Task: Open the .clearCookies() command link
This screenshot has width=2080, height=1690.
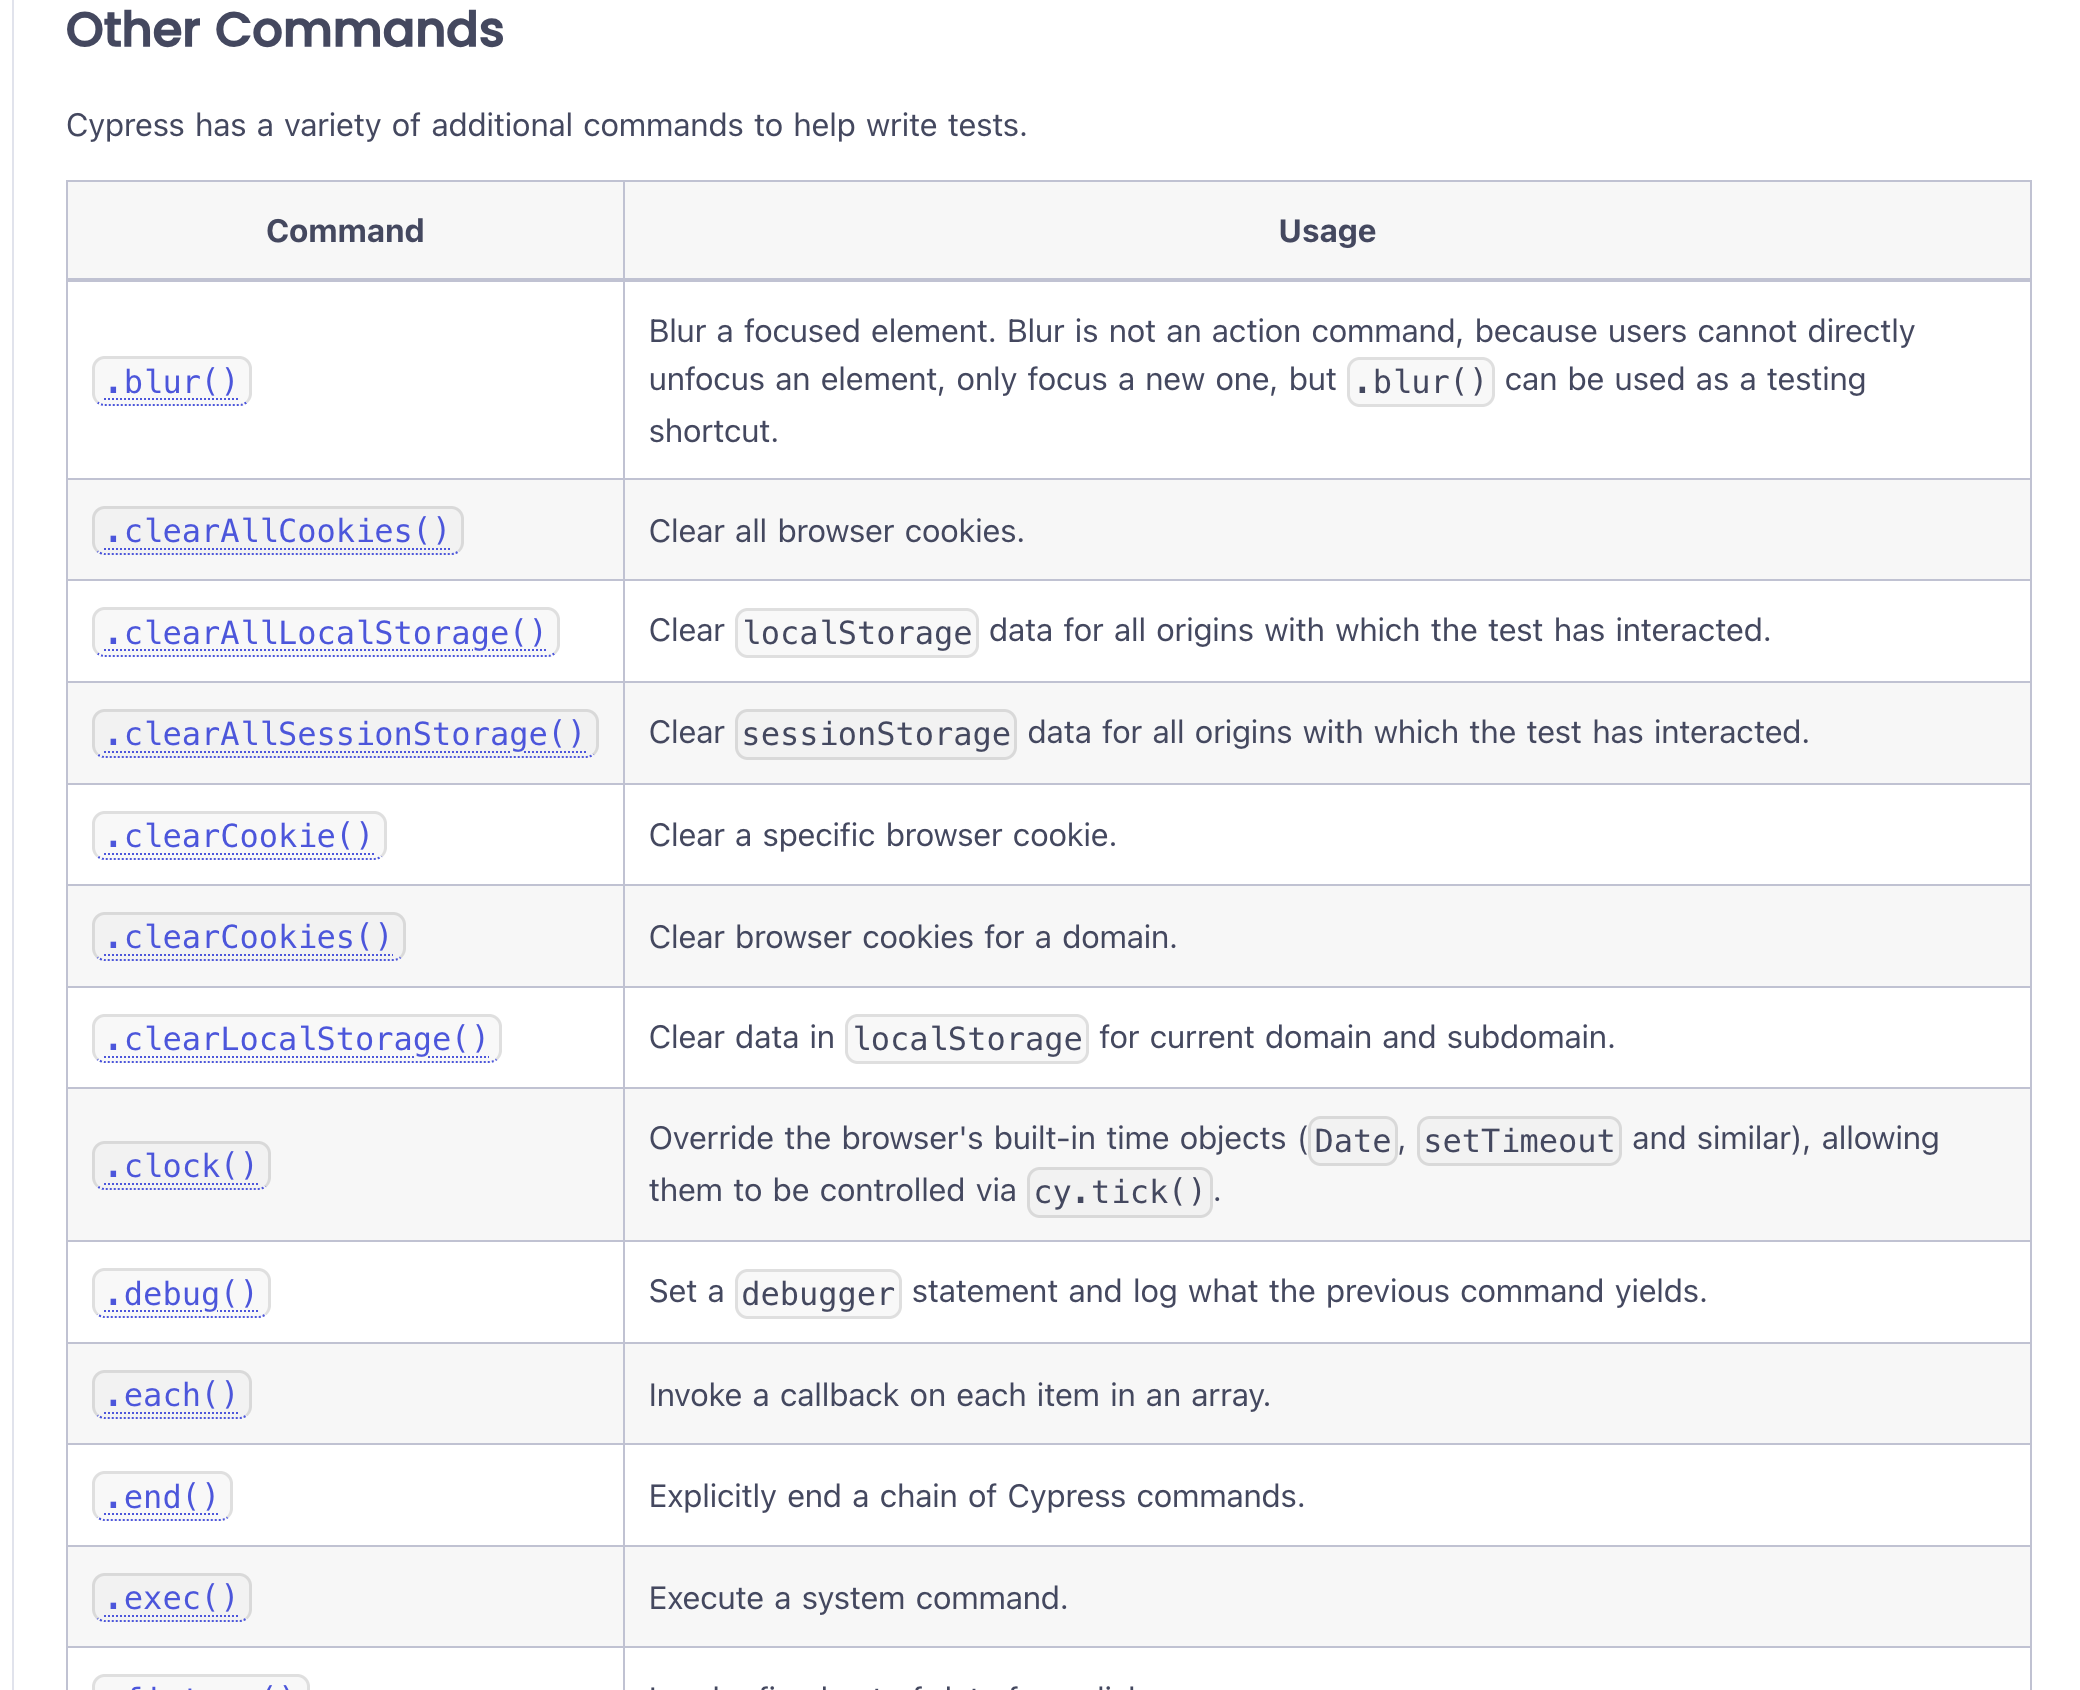Action: coord(248,937)
